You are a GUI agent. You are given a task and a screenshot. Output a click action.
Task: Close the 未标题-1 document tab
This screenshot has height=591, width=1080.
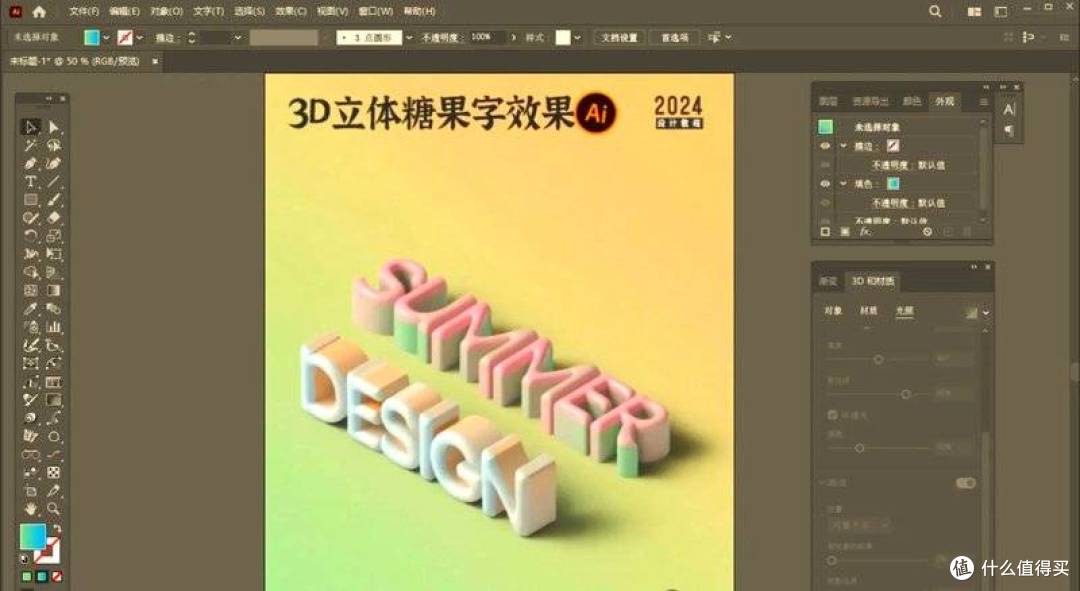pyautogui.click(x=155, y=61)
